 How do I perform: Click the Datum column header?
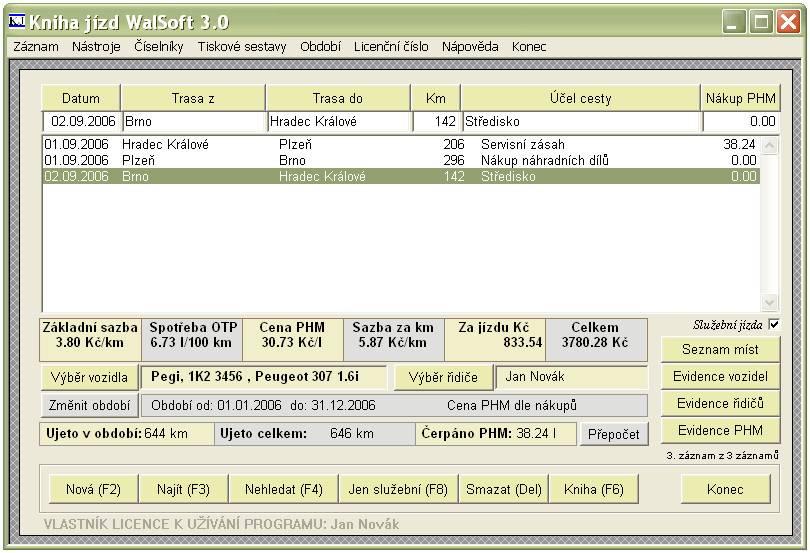(81, 98)
